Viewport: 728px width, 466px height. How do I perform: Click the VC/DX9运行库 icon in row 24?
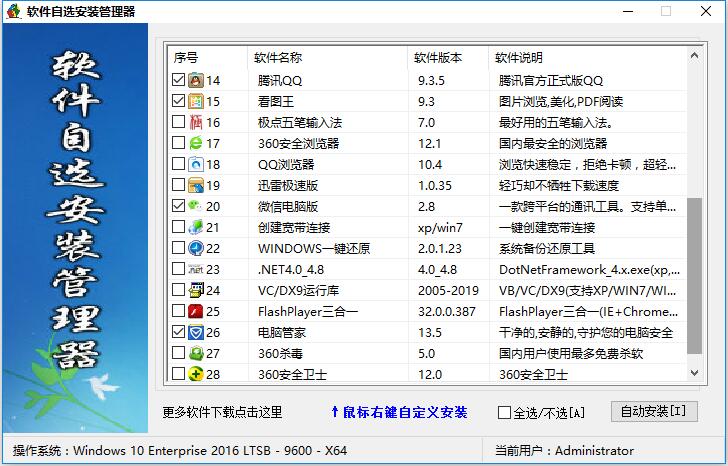pyautogui.click(x=196, y=290)
